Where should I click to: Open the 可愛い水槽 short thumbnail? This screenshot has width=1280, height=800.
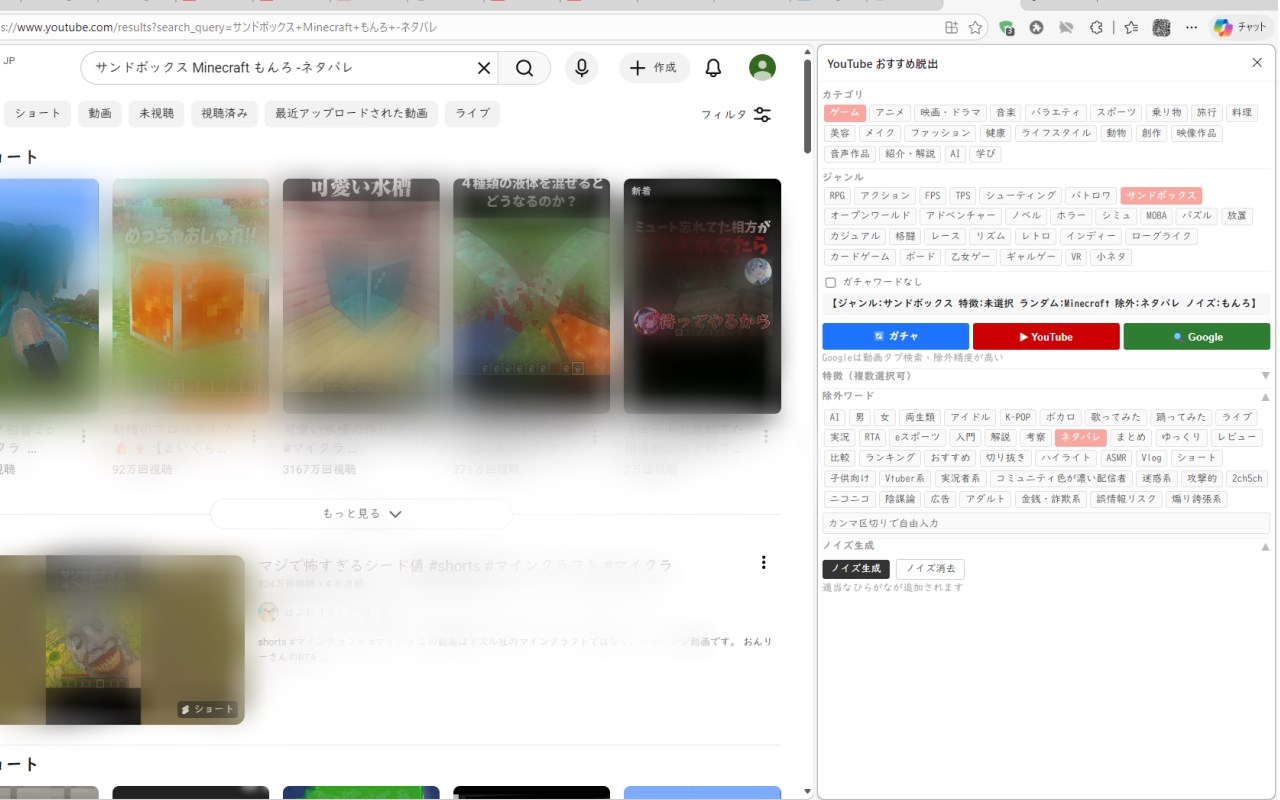[x=361, y=296]
